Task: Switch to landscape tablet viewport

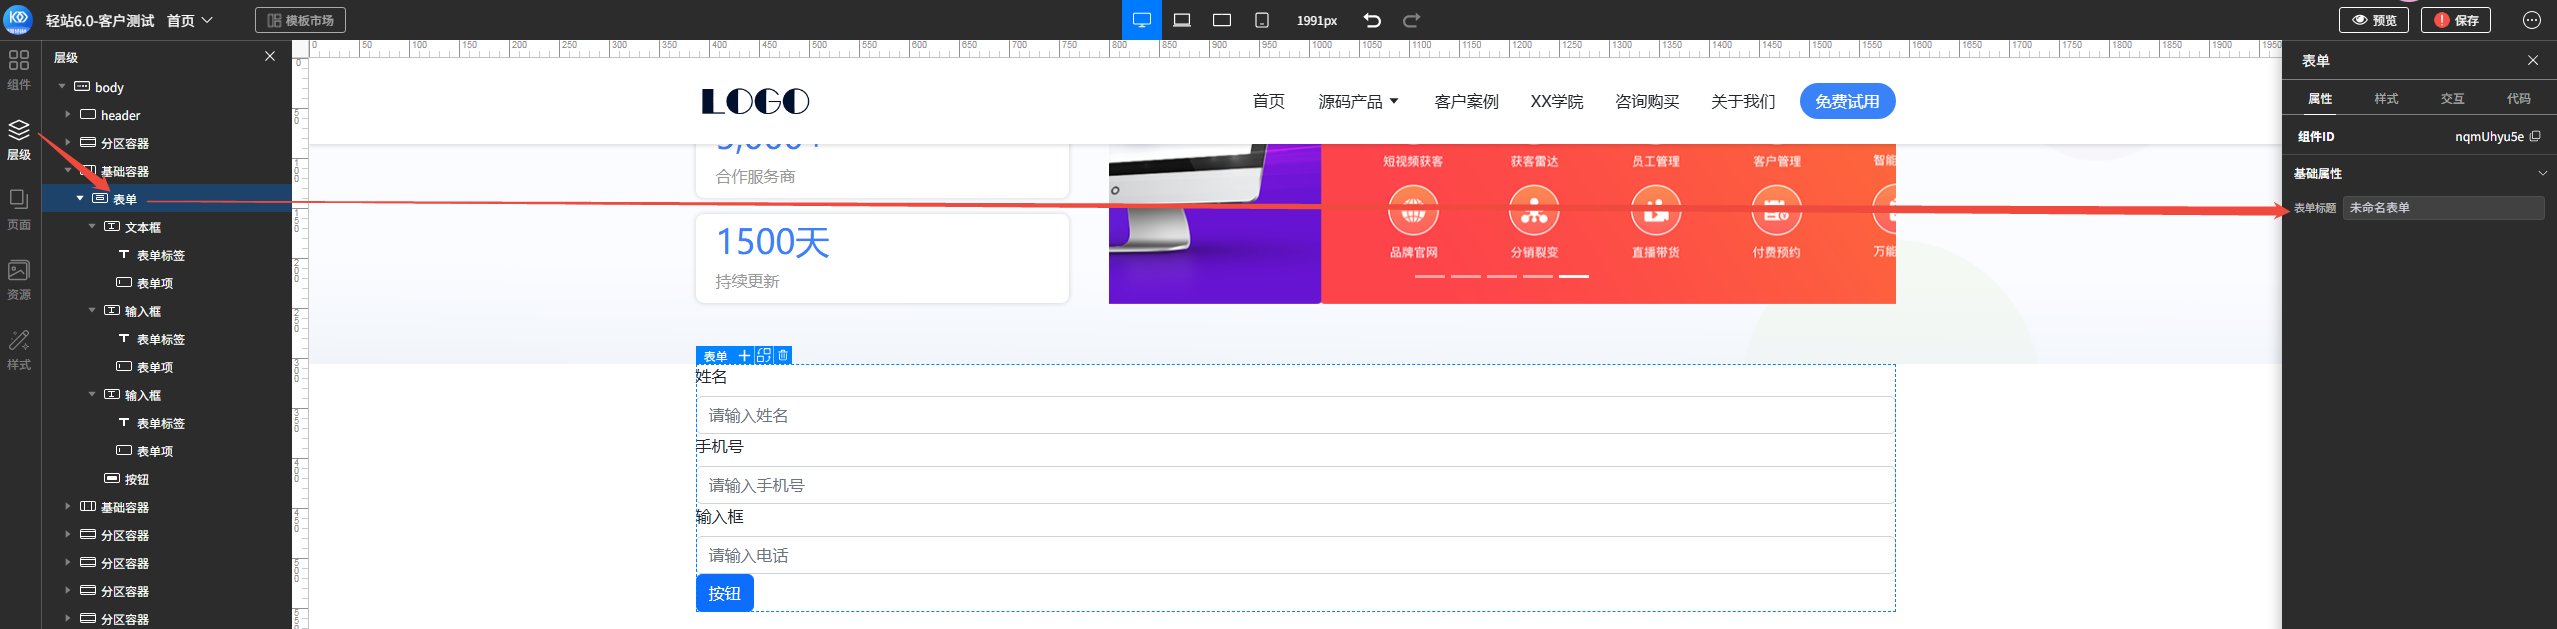Action: 1222,20
